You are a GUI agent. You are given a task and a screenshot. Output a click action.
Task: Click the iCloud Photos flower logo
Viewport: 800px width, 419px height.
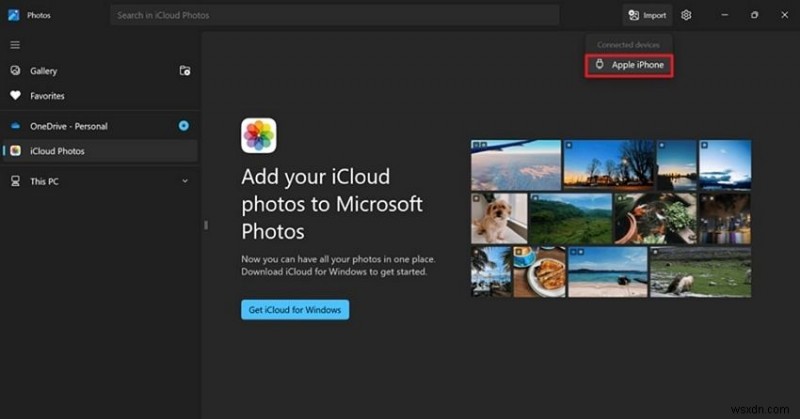(259, 136)
